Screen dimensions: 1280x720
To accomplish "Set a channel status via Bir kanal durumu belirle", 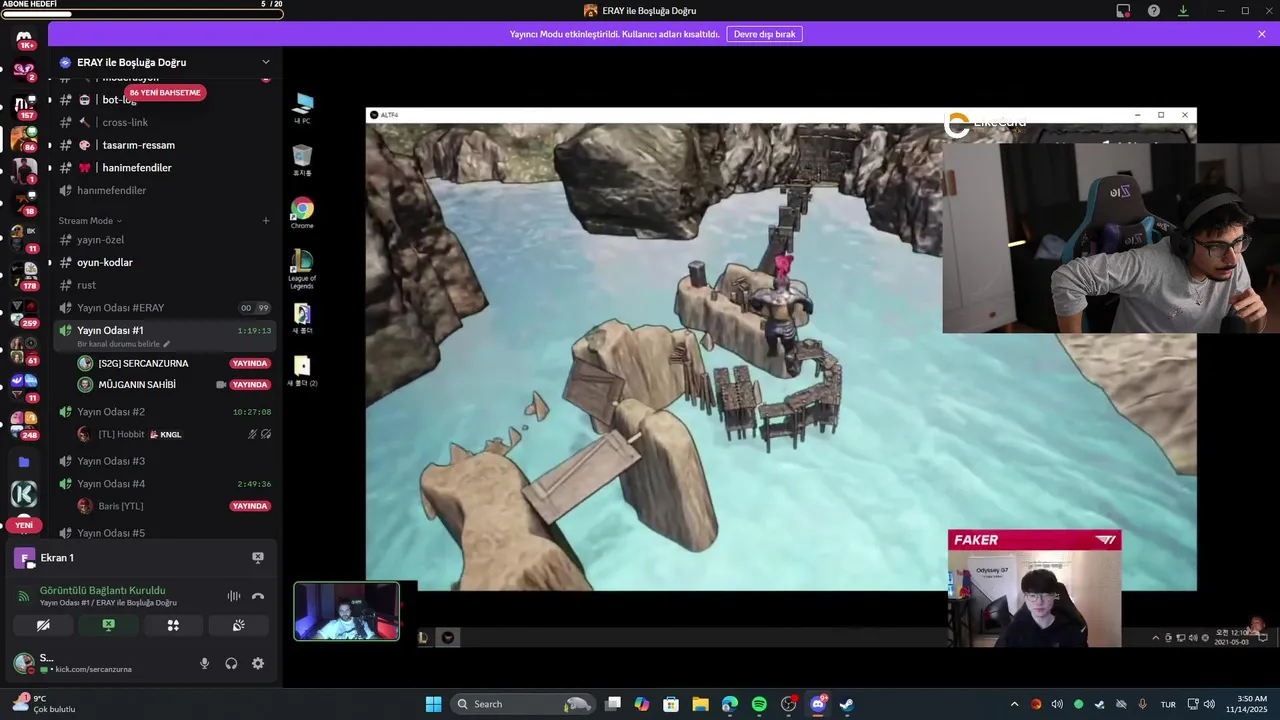I will (123, 344).
